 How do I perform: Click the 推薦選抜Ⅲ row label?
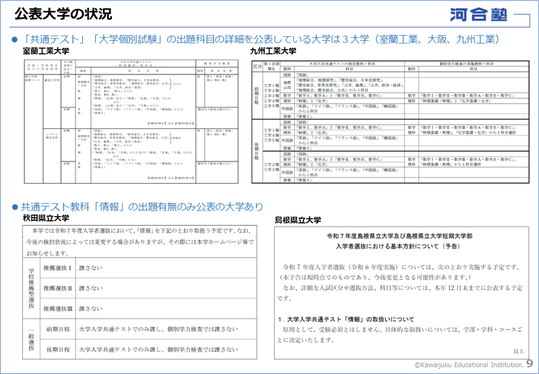click(57, 308)
